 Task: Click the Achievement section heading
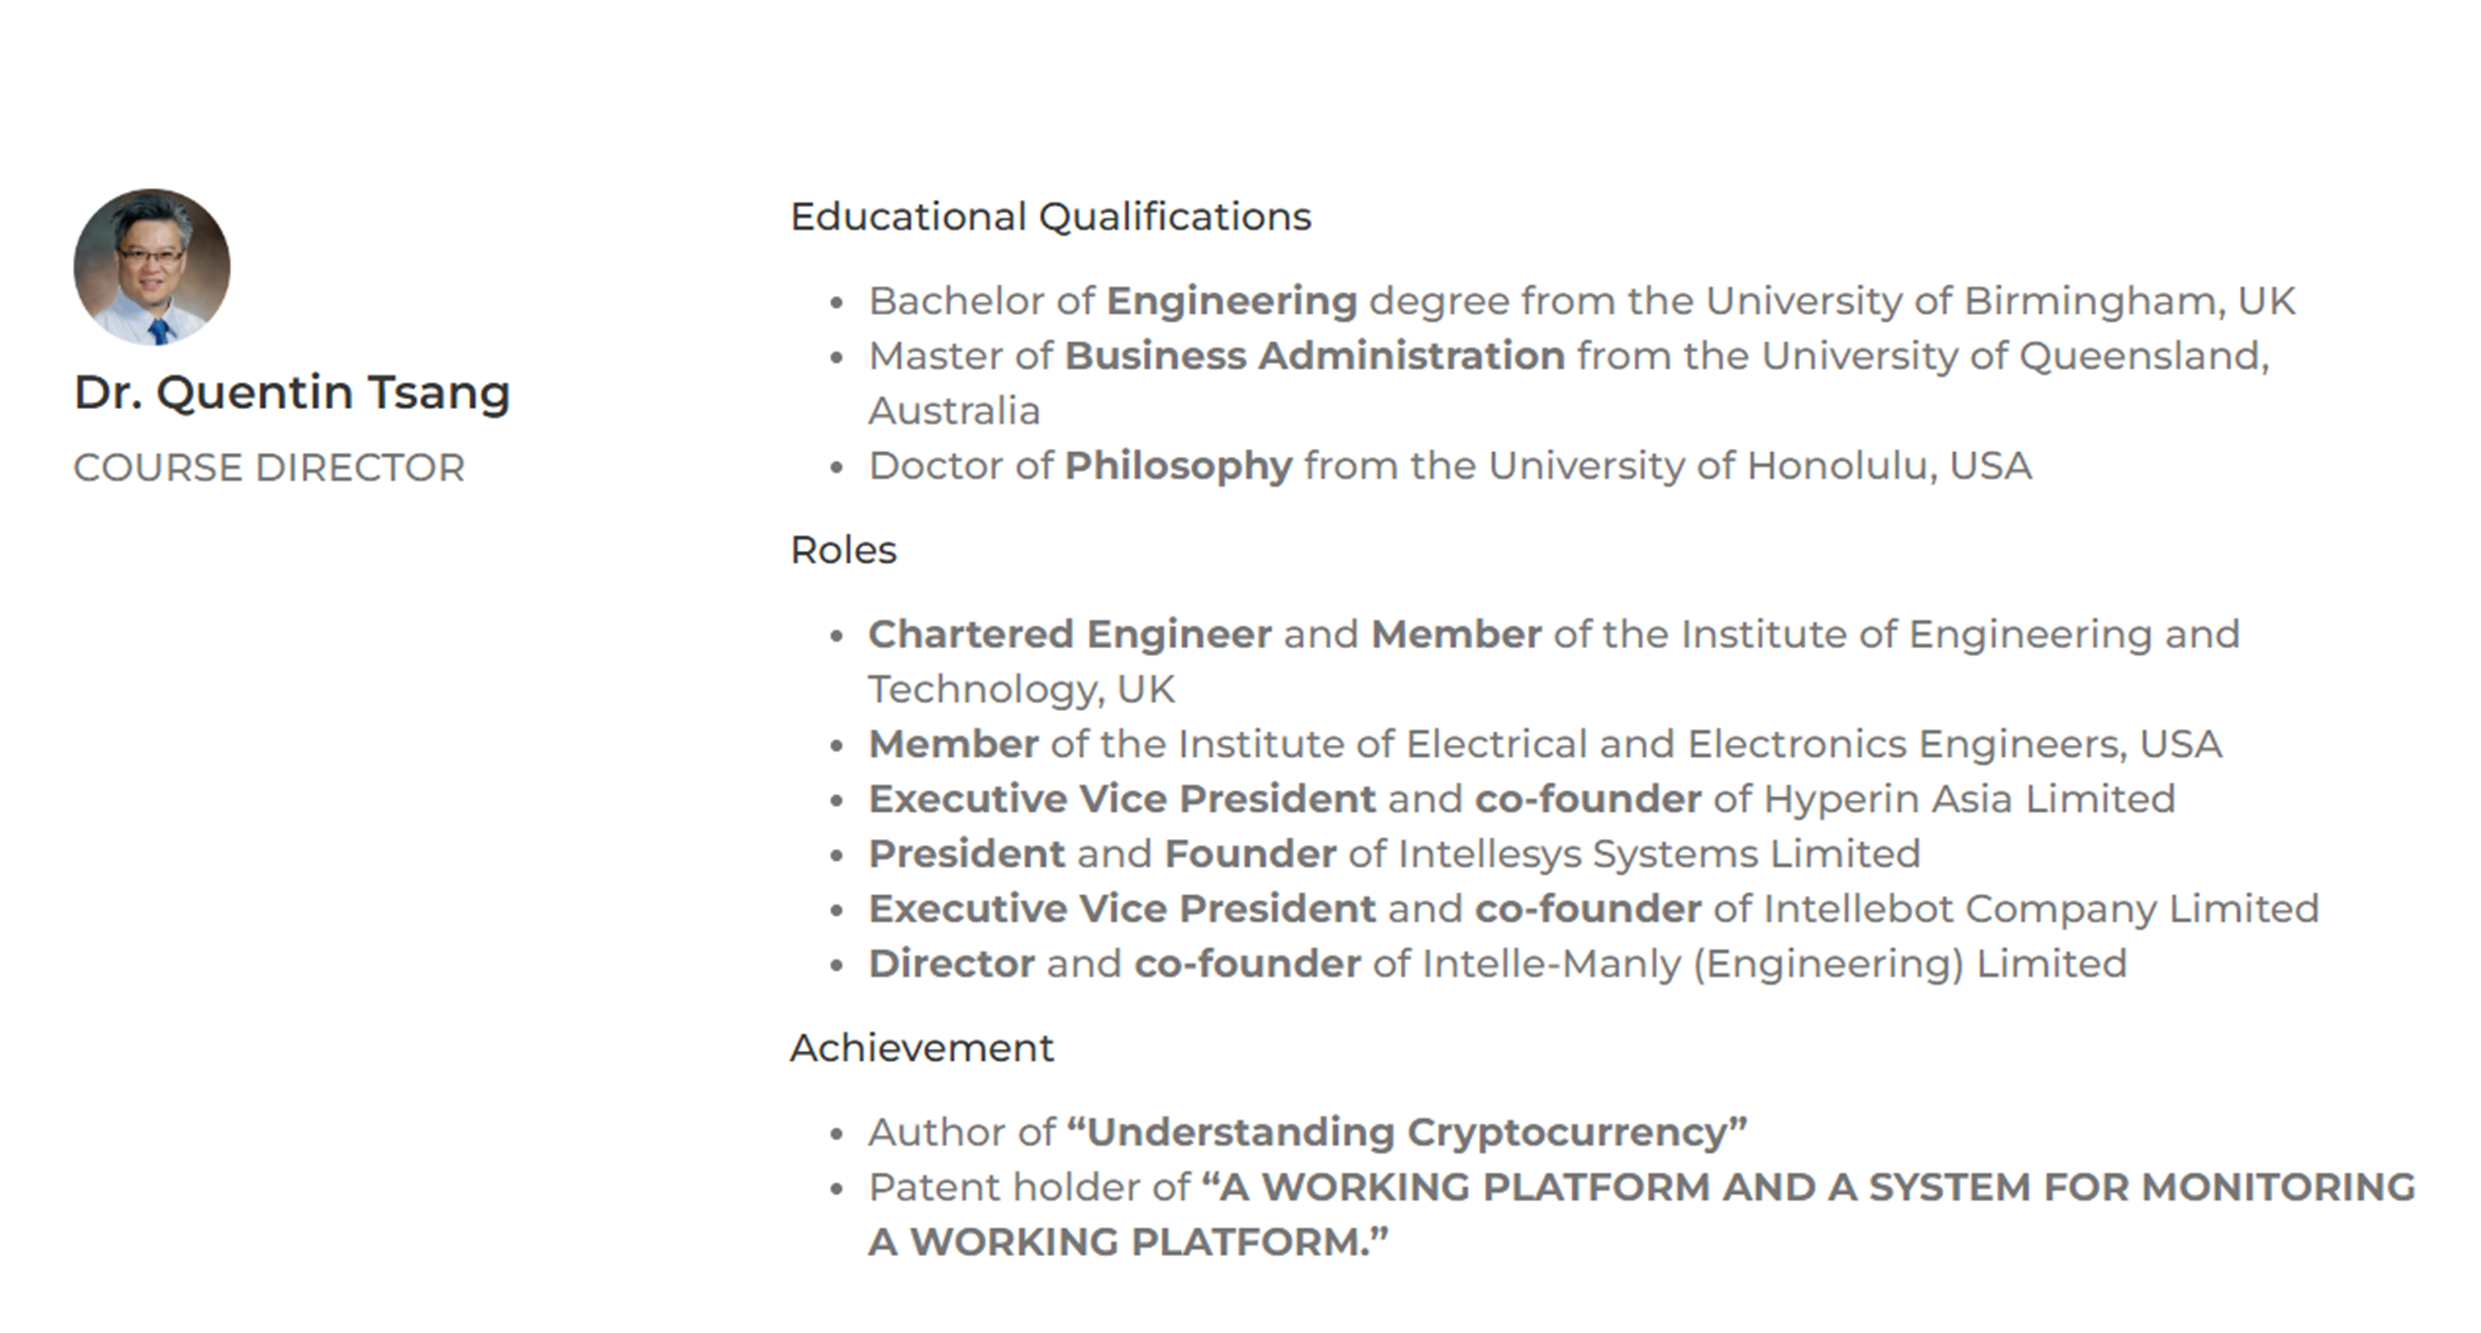(921, 1048)
